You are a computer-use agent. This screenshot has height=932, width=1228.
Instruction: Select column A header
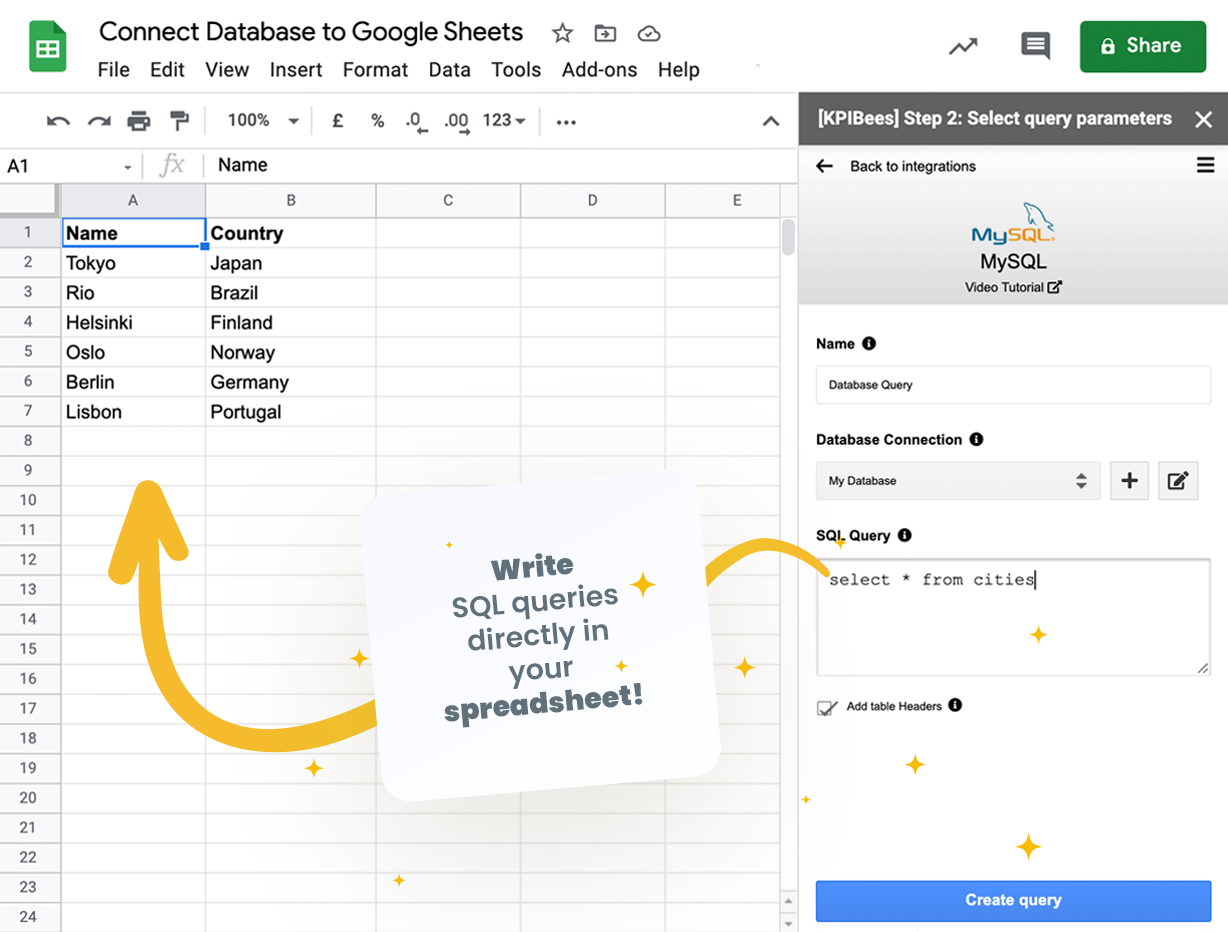tap(133, 200)
